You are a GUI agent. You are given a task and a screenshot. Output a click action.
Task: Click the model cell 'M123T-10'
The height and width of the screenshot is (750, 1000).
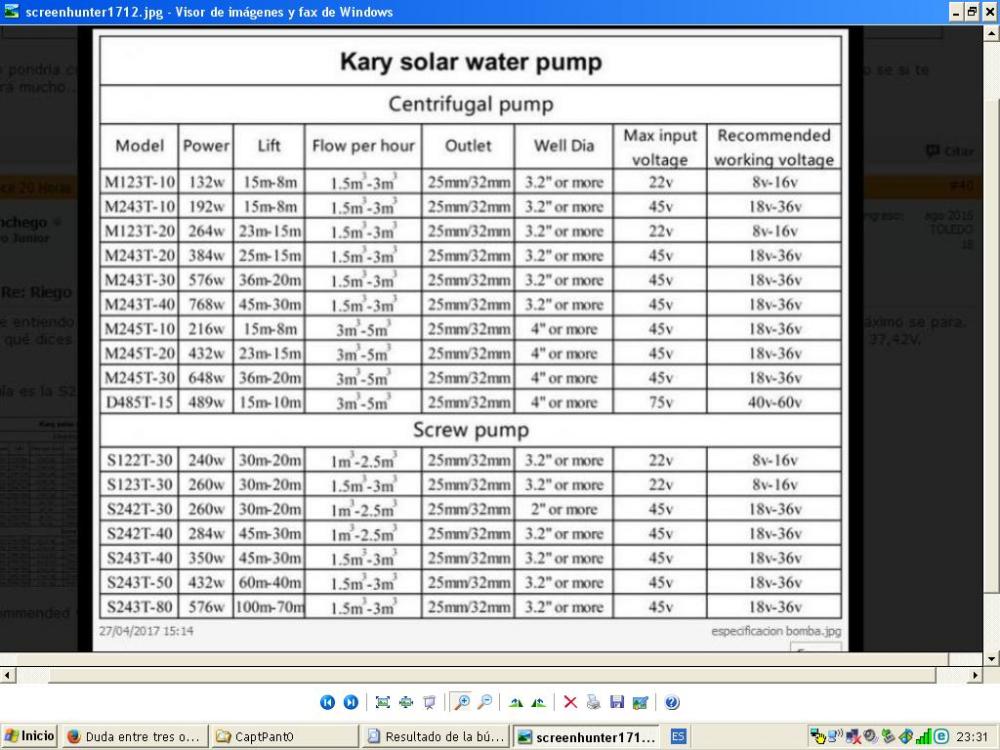point(140,182)
